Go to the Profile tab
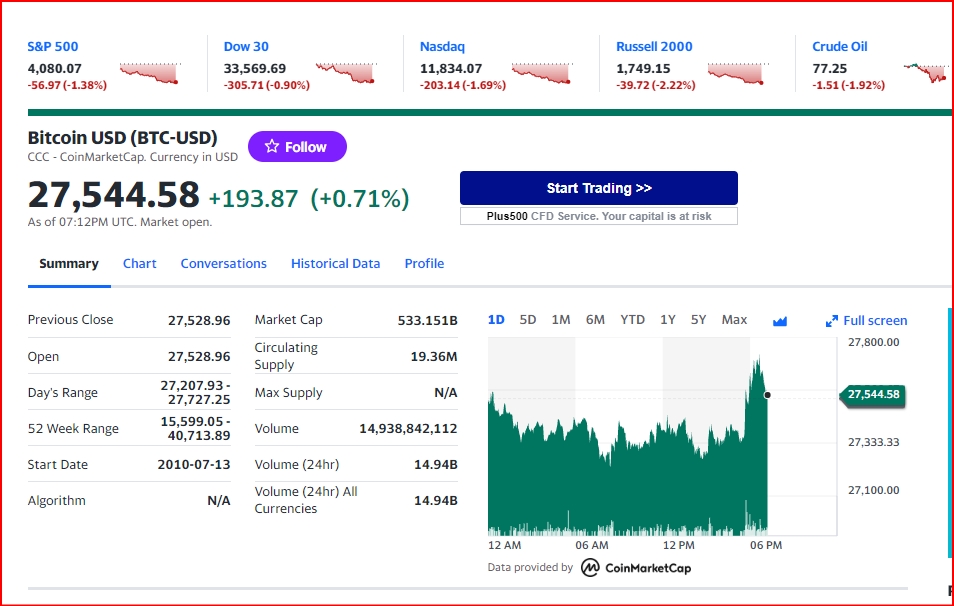Viewport: 954px width, 606px height. click(424, 264)
